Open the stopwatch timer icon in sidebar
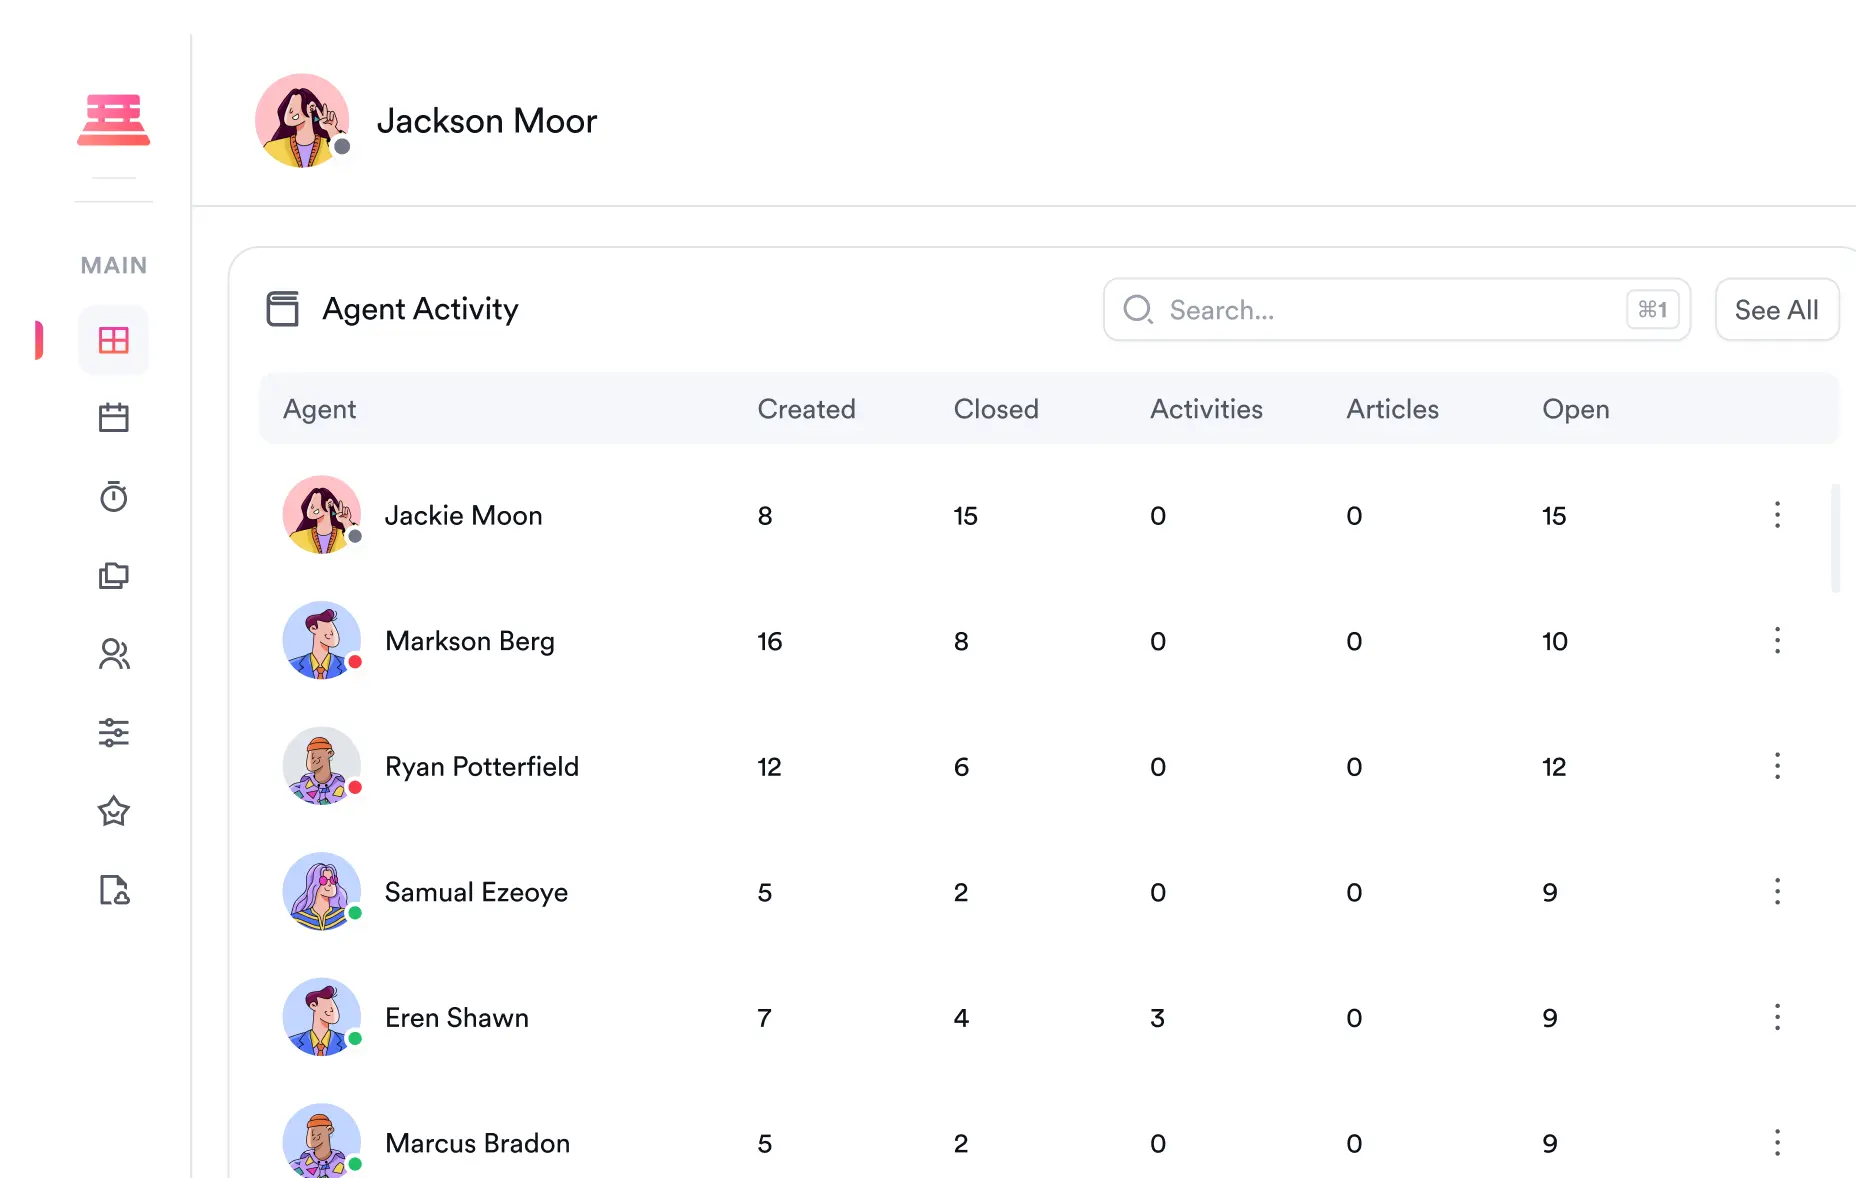The width and height of the screenshot is (1856, 1178). tap(114, 496)
